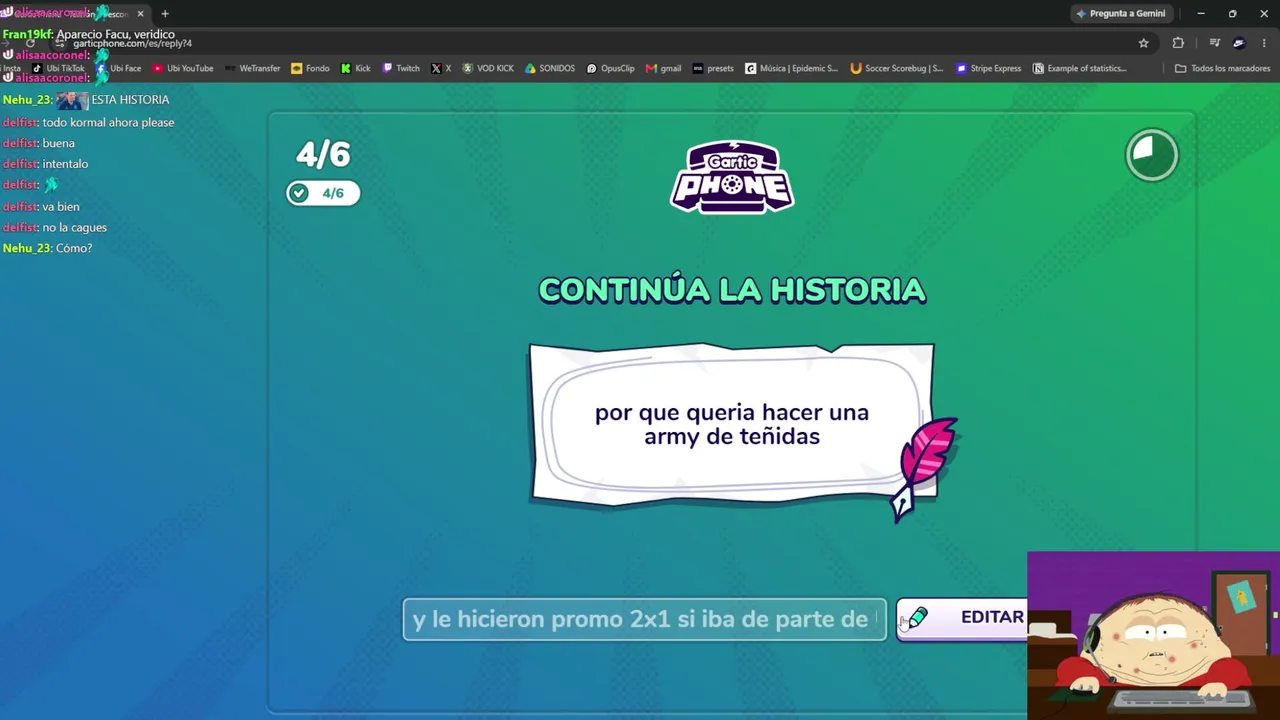Open the Chrome three-dot menu

[x=1265, y=43]
